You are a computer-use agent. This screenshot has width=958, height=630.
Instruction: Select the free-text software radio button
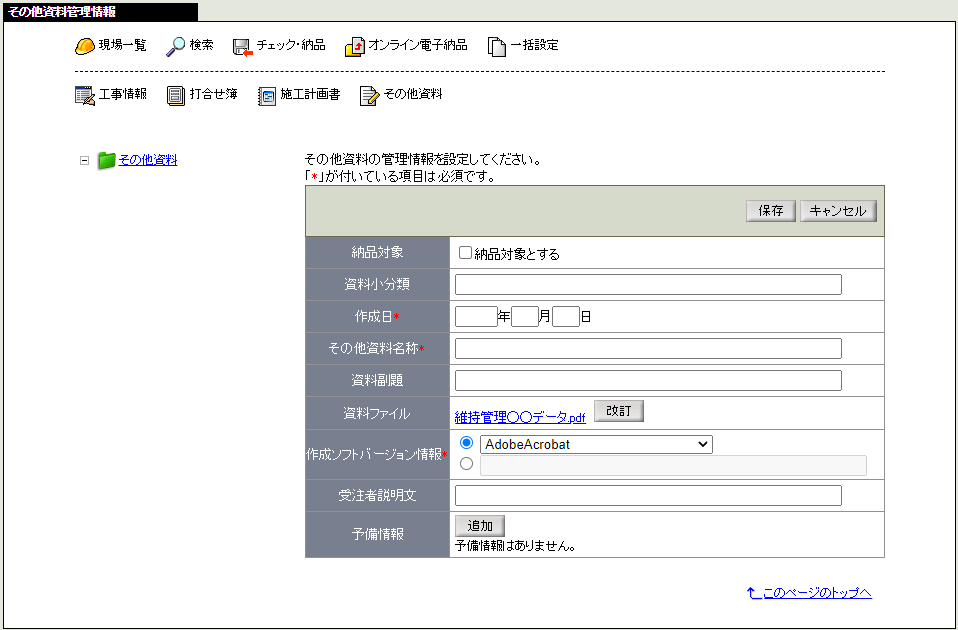click(x=467, y=464)
